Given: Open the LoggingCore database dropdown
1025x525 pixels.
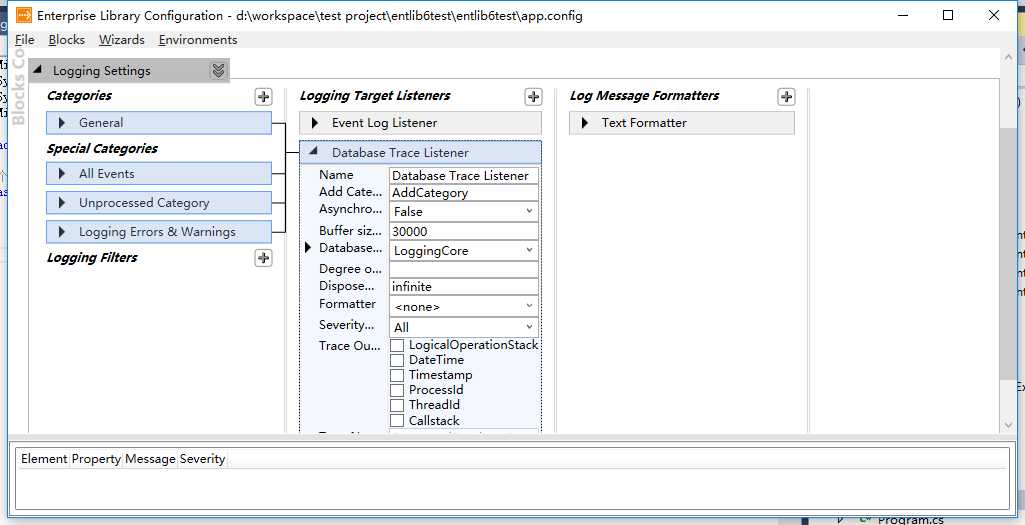Looking at the screenshot, I should (464, 250).
